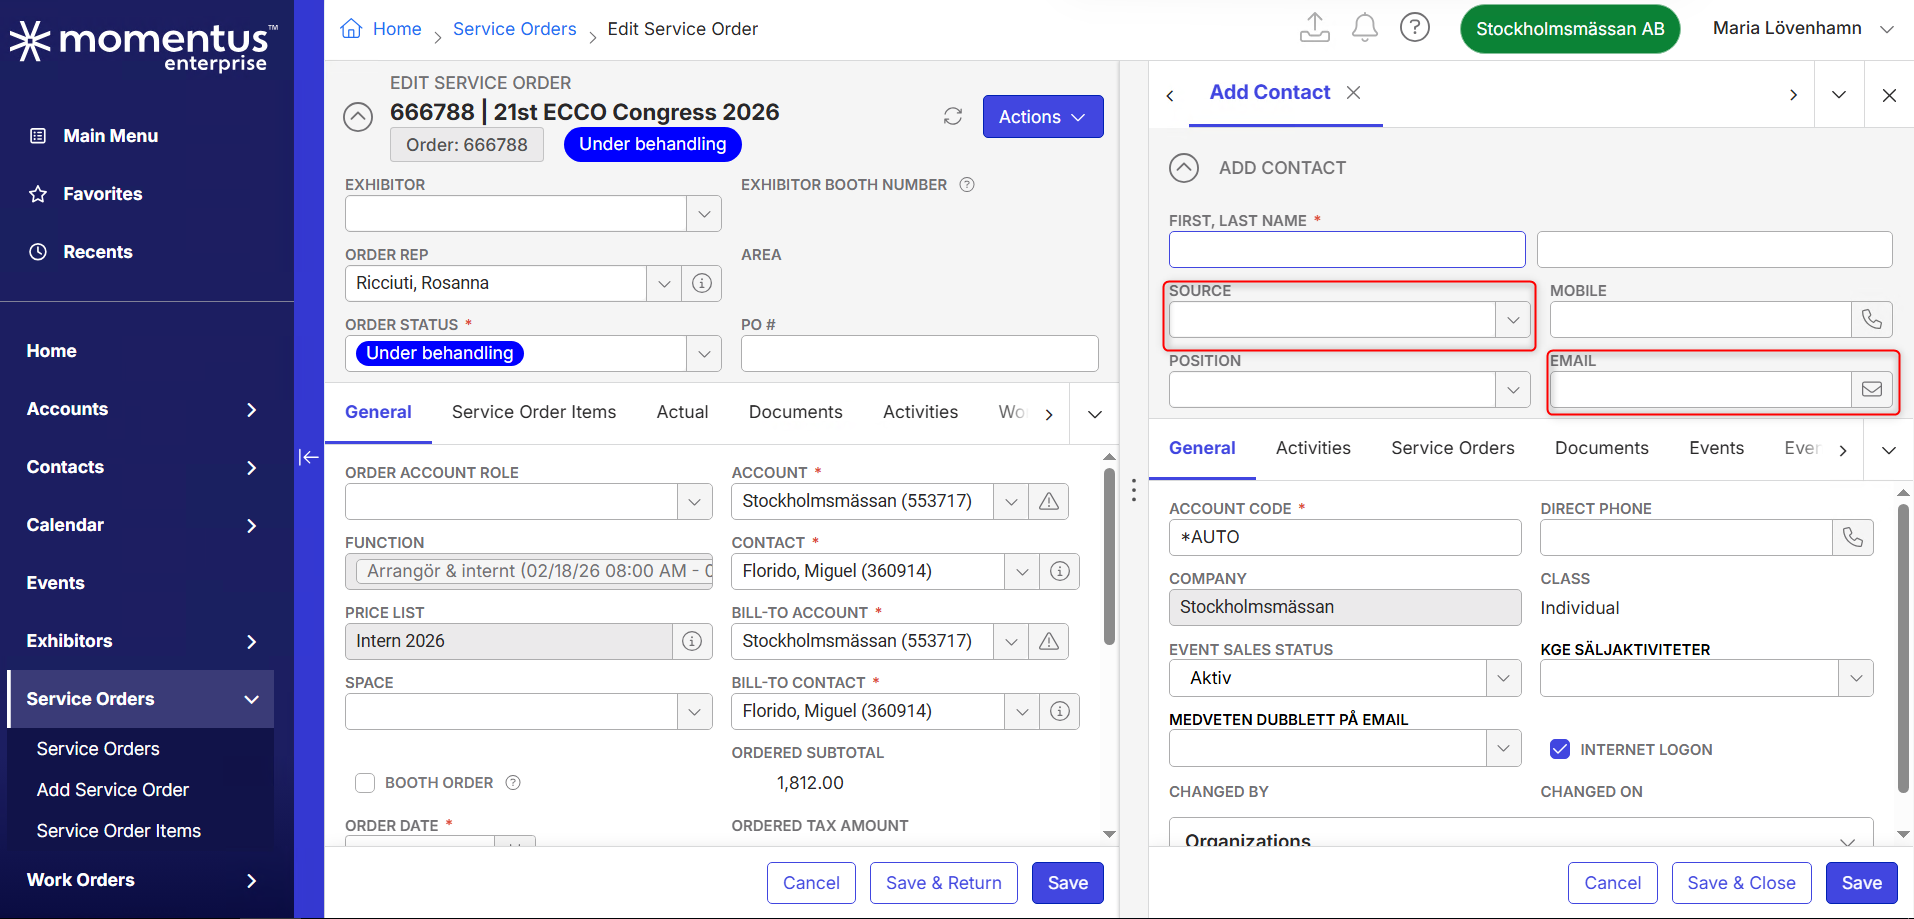Screen dimensions: 1914x919
Task: Click the Account Code field
Action: coord(1345,537)
